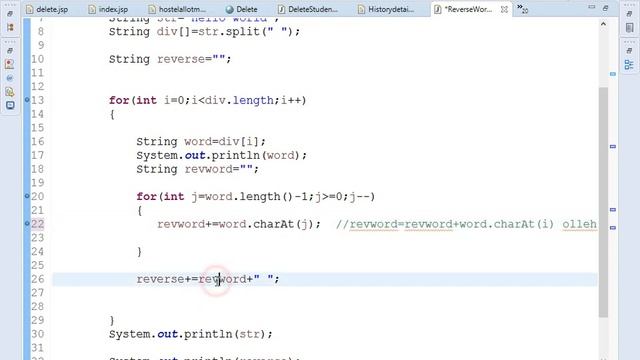This screenshot has height=360, width=640.
Task: Open the Outline view icon in right trim
Action: click(x=629, y=64)
